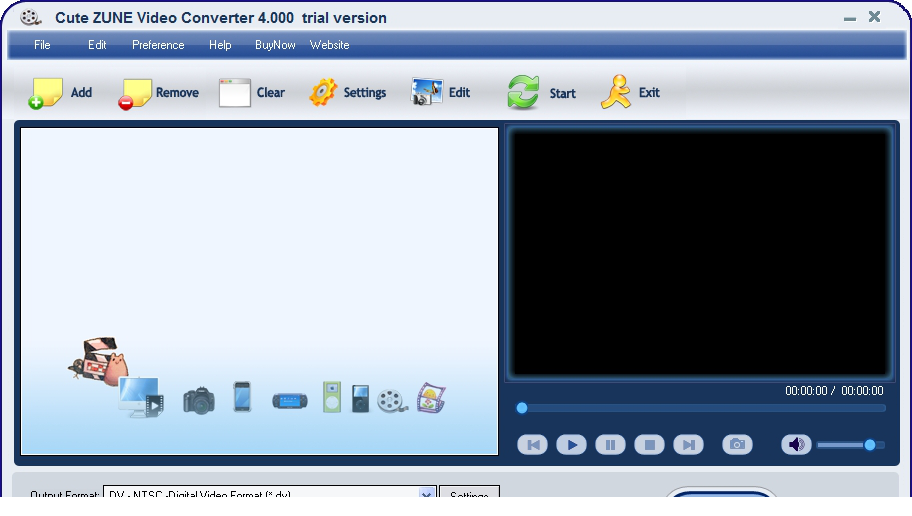Image resolution: width=912 pixels, height=516 pixels.
Task: Click the Exit running man icon
Action: click(x=616, y=92)
